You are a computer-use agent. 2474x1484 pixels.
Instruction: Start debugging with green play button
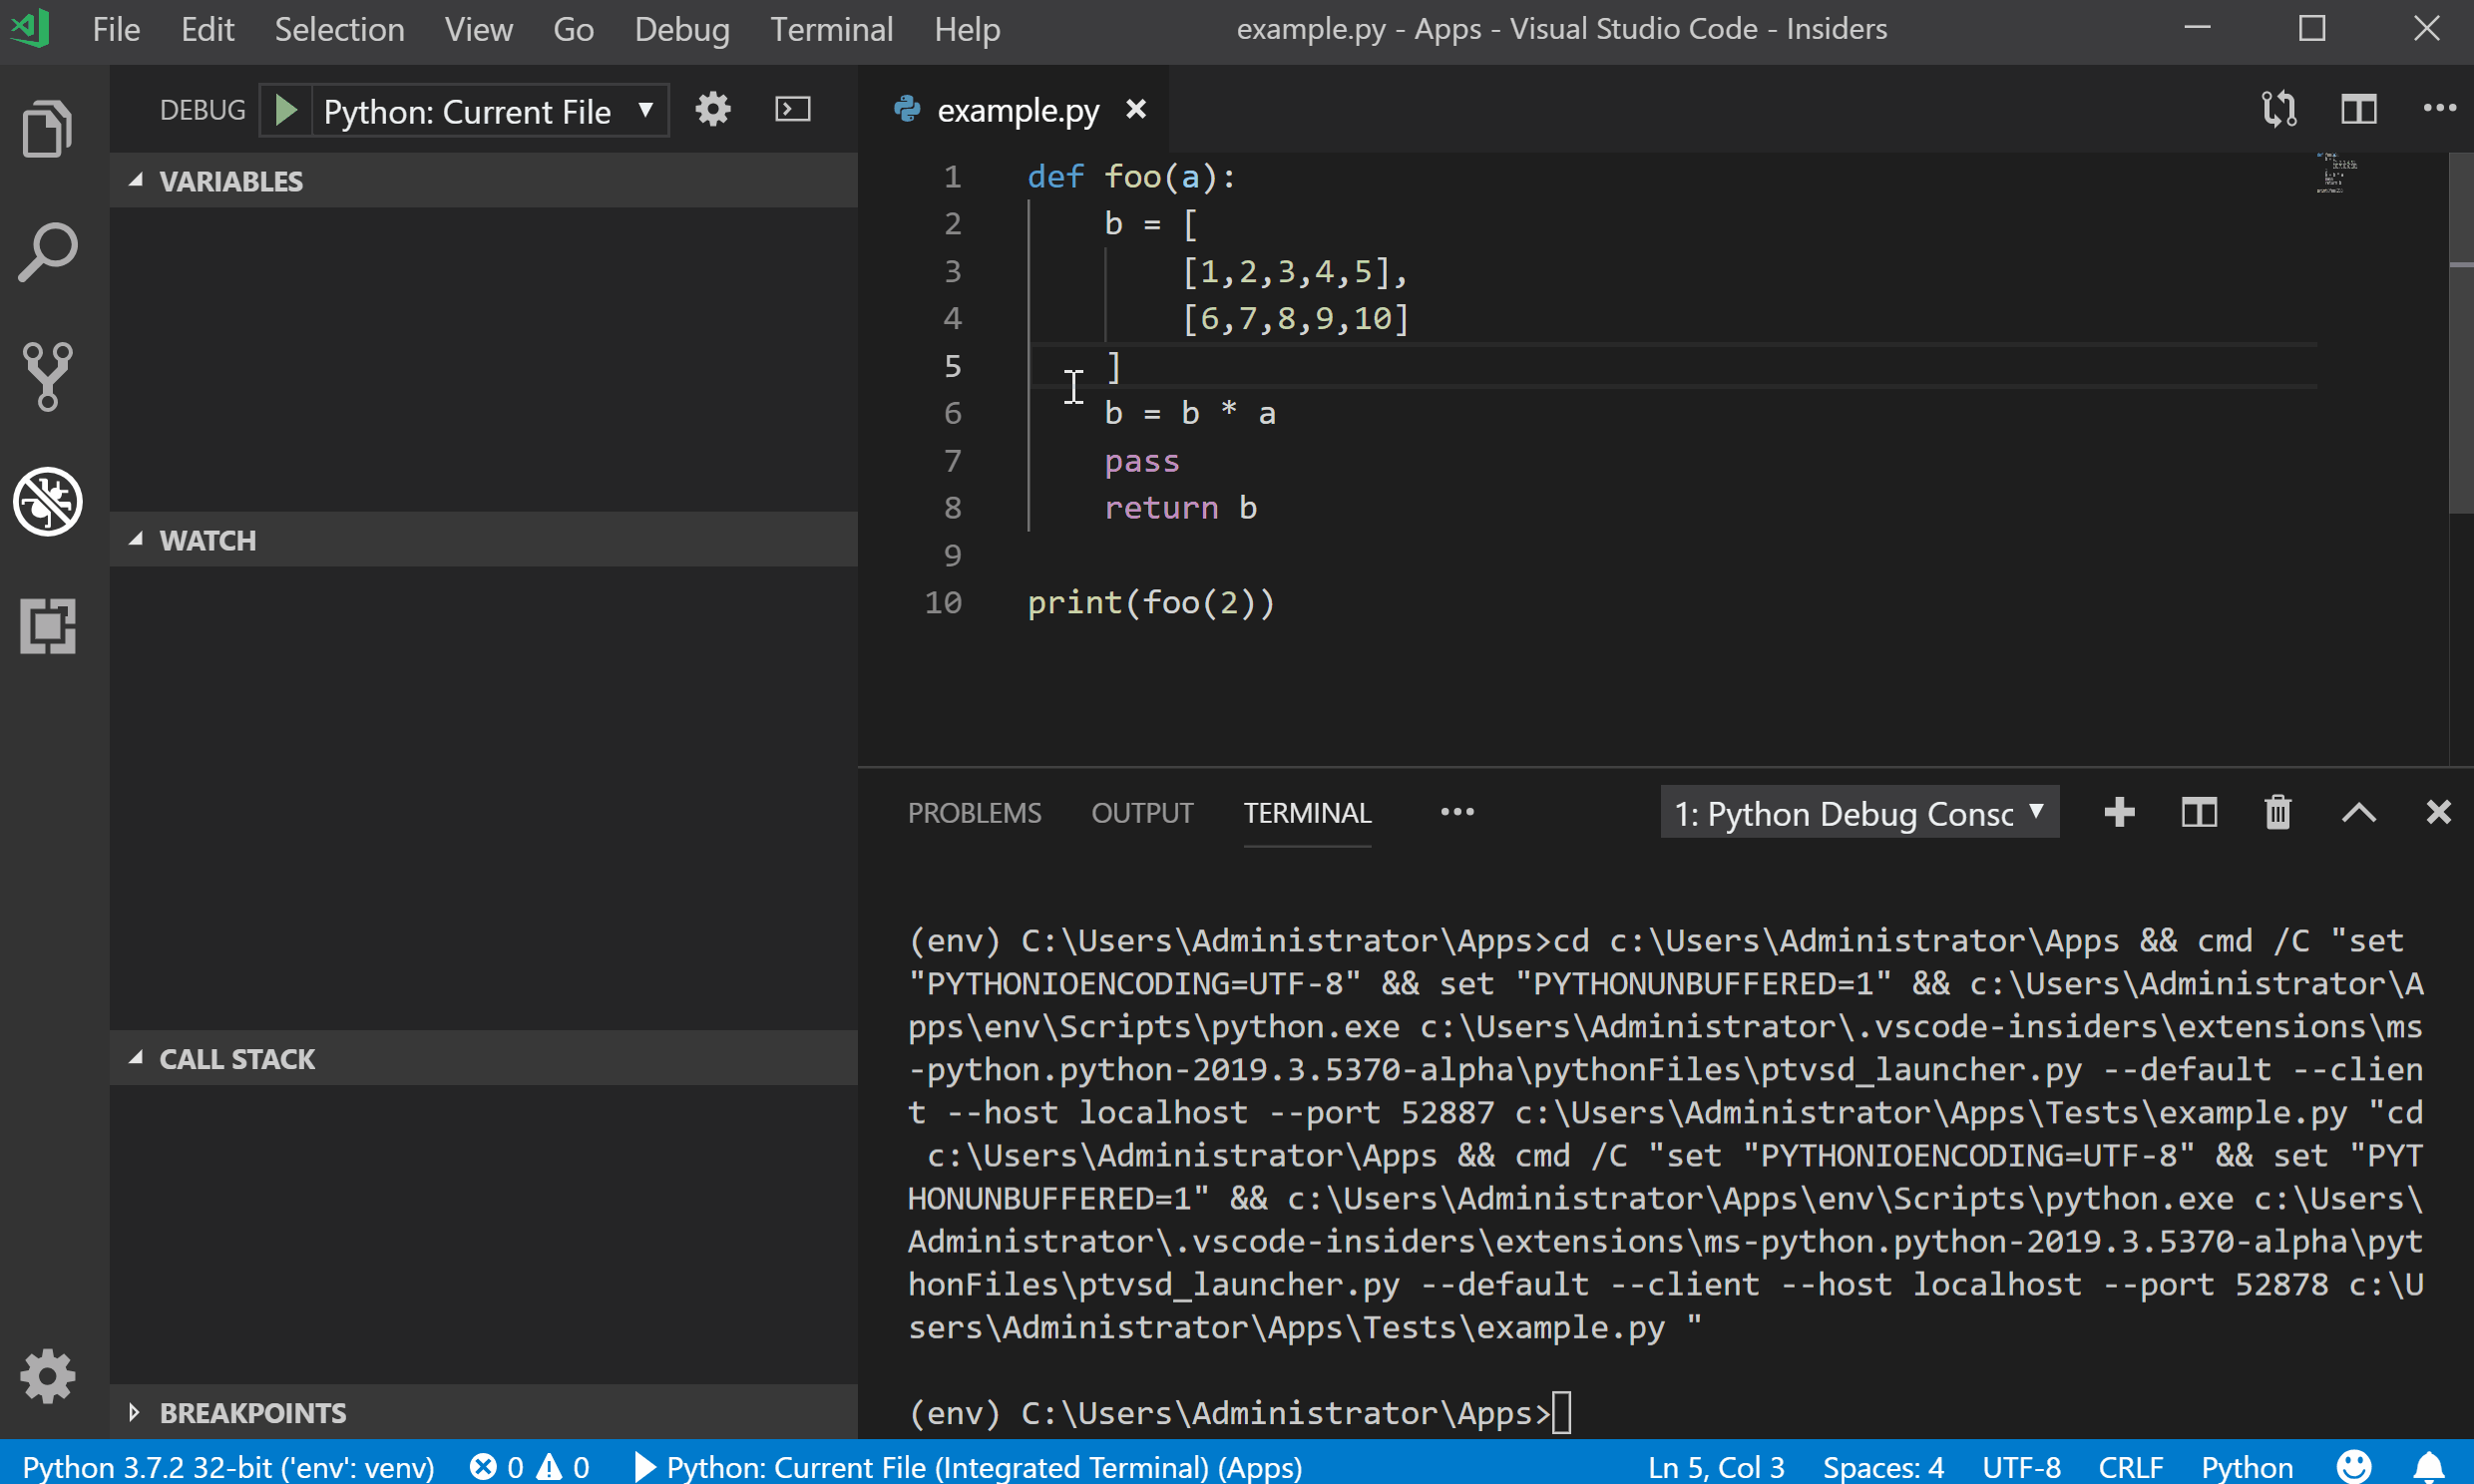coord(286,110)
